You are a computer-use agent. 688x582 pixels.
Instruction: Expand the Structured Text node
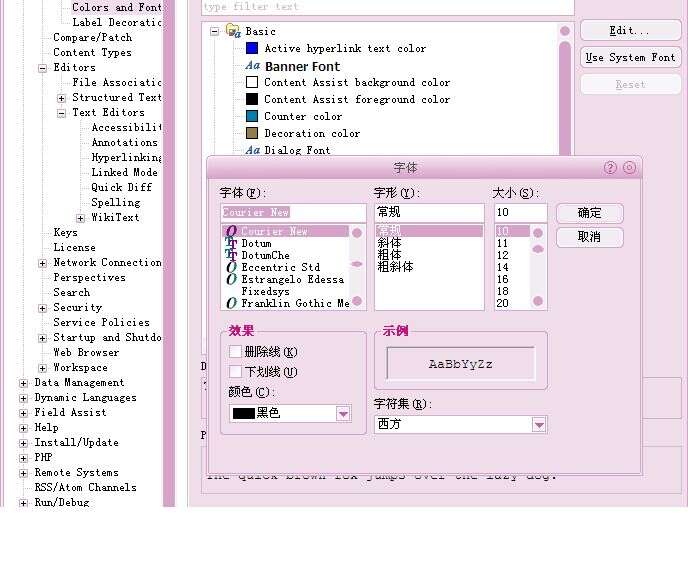(61, 98)
